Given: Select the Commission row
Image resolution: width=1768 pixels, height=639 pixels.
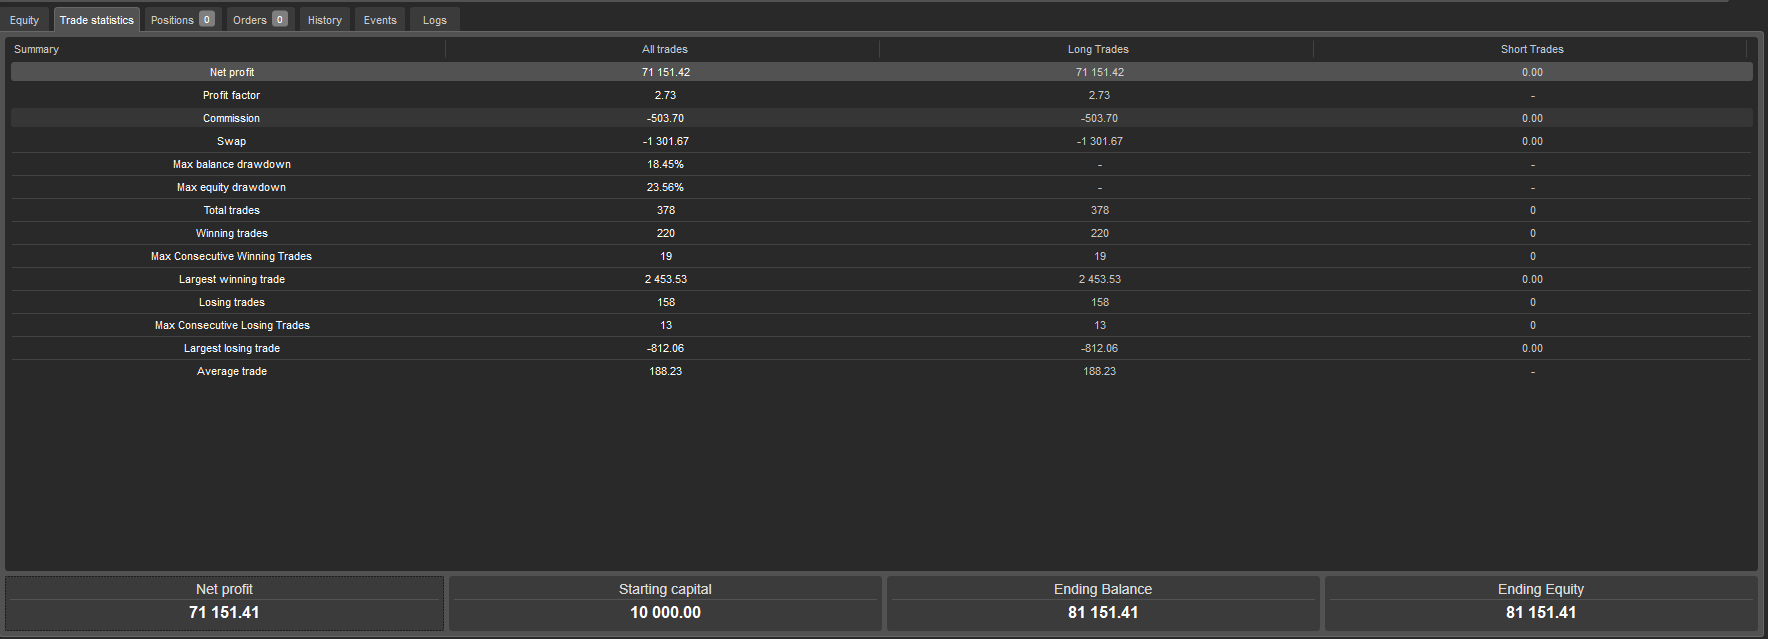Looking at the screenshot, I should coord(232,118).
